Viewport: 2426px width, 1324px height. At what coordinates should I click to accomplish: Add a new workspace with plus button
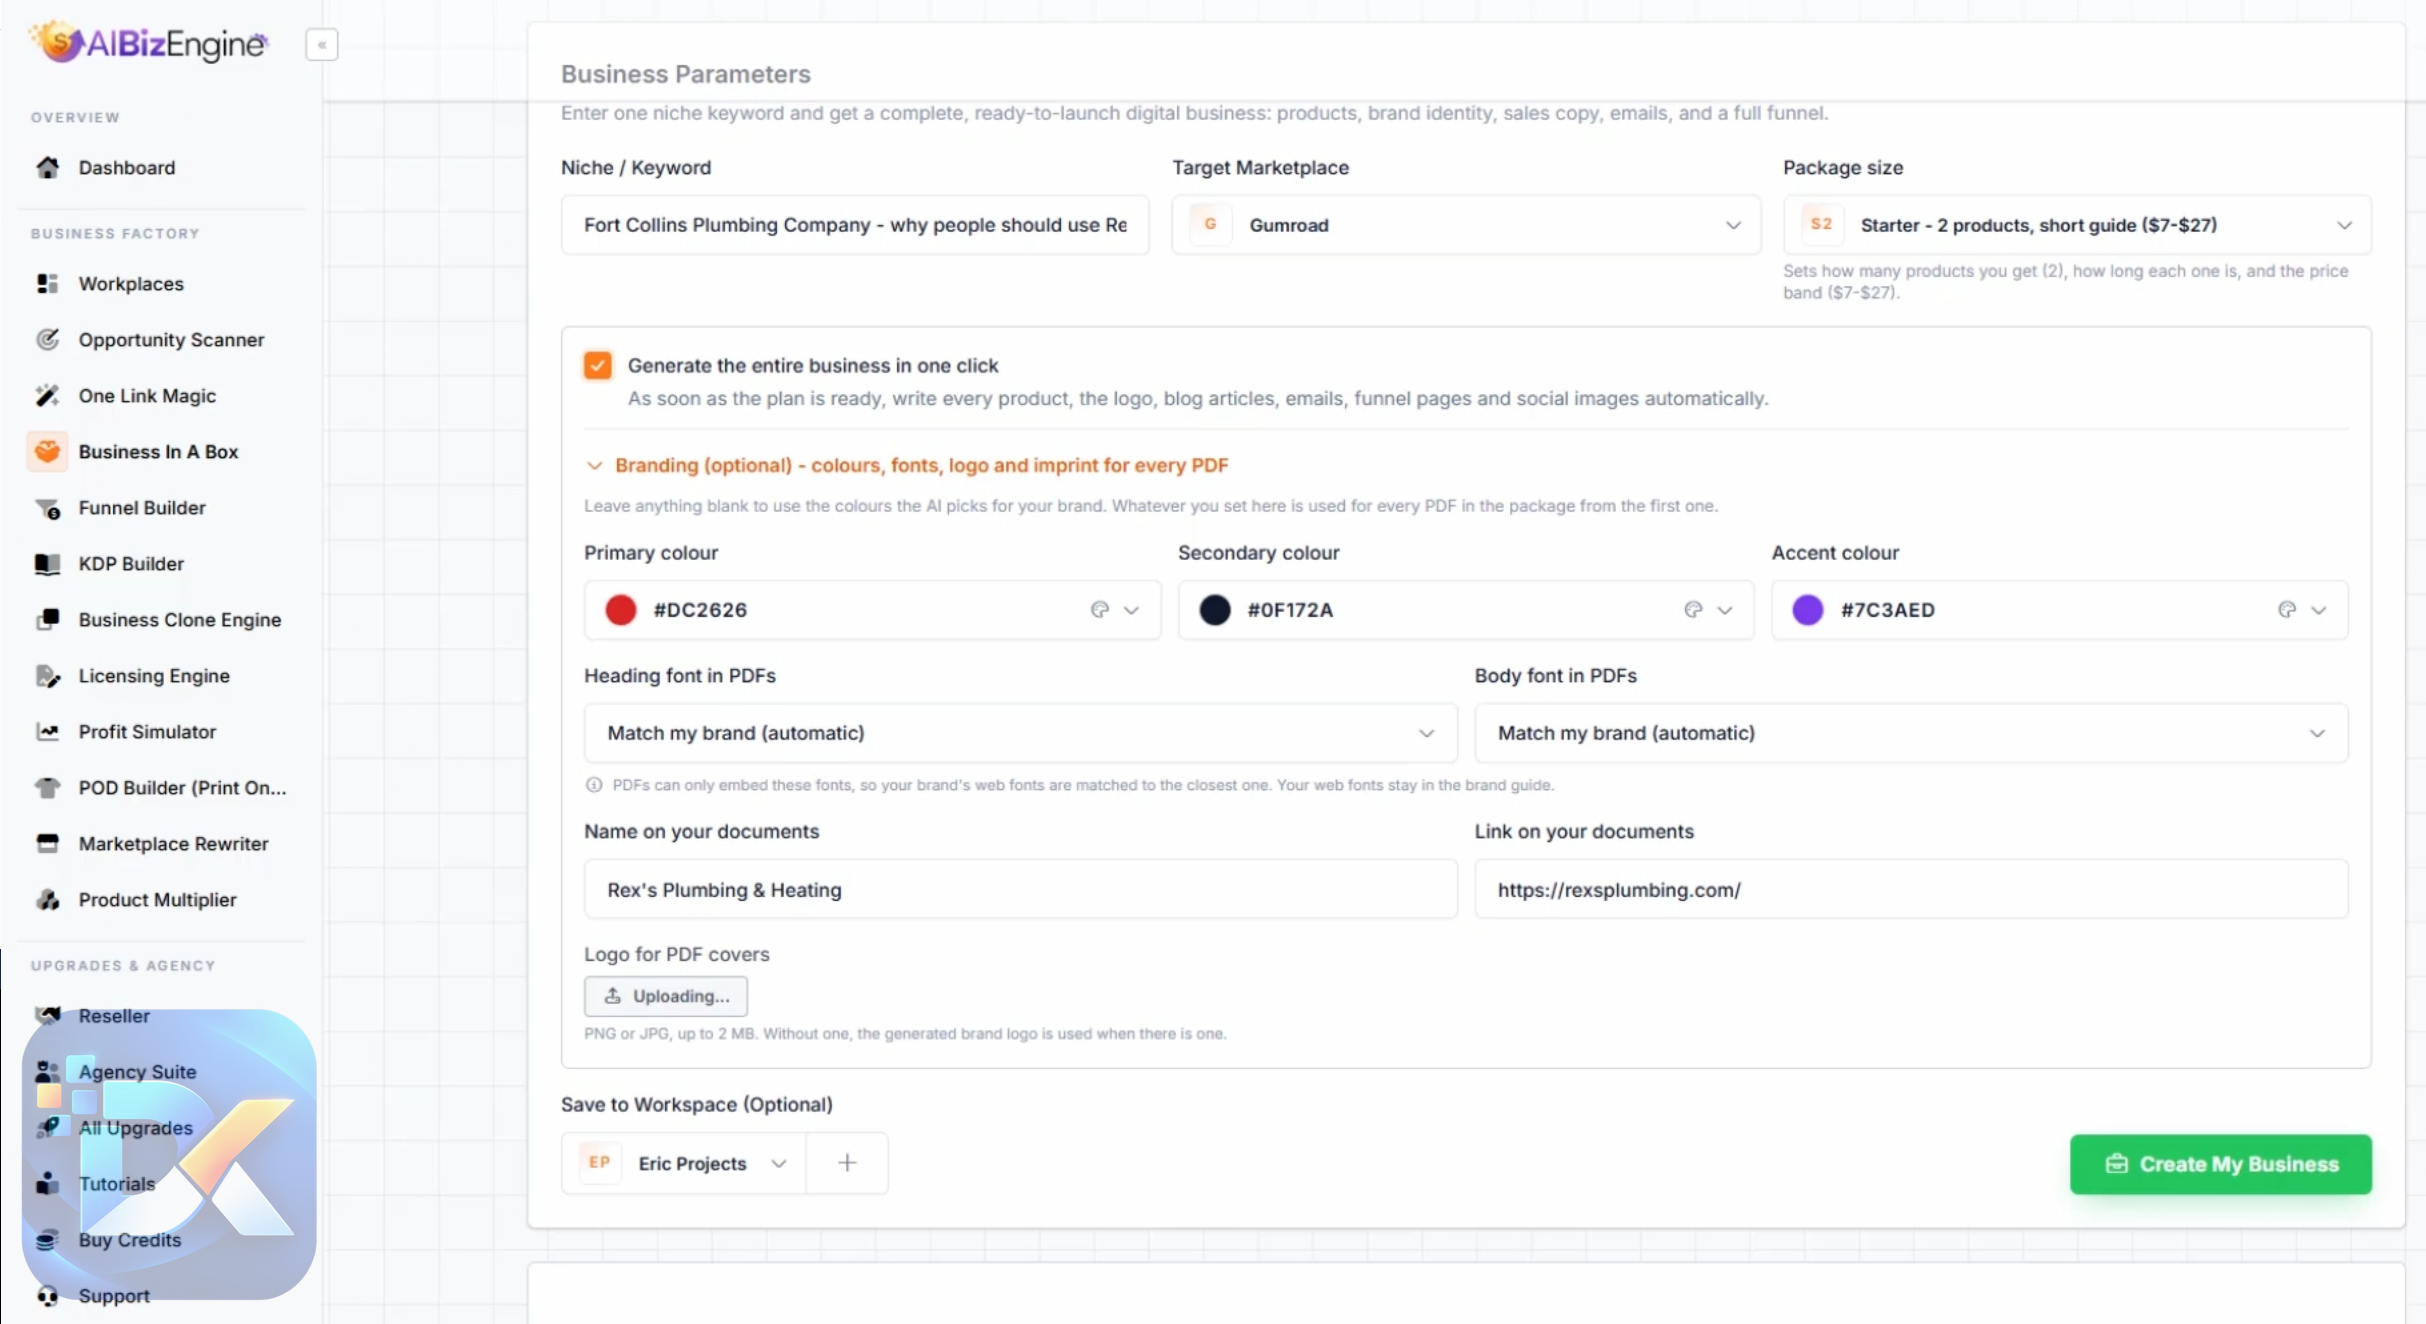coord(847,1163)
